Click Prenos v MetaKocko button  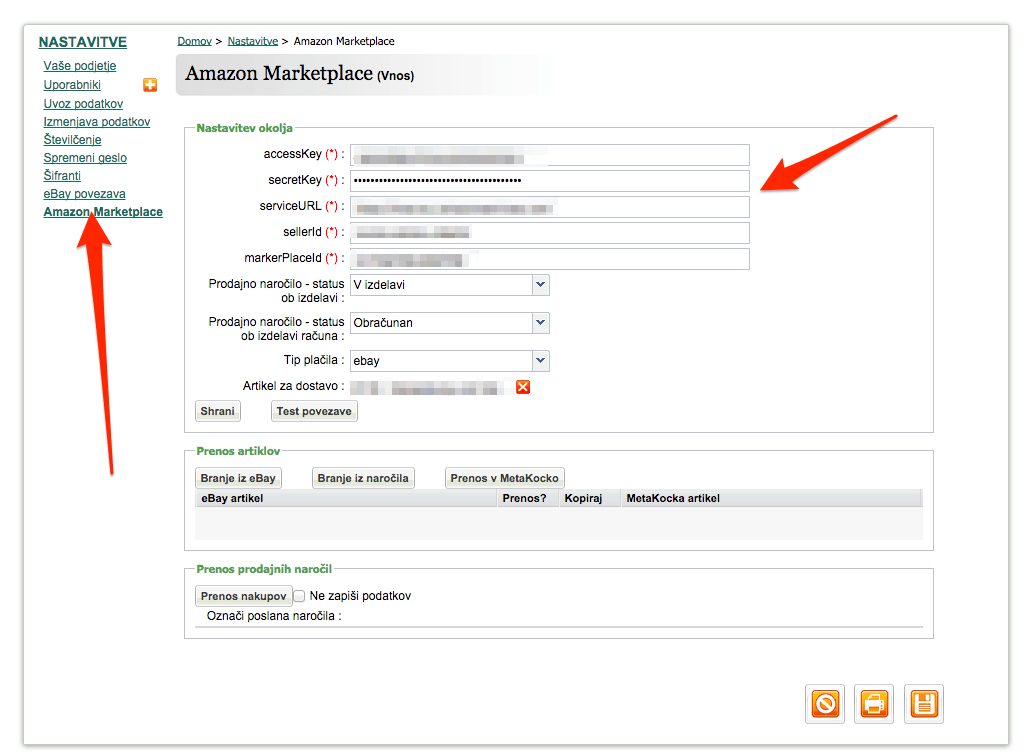tap(505, 478)
